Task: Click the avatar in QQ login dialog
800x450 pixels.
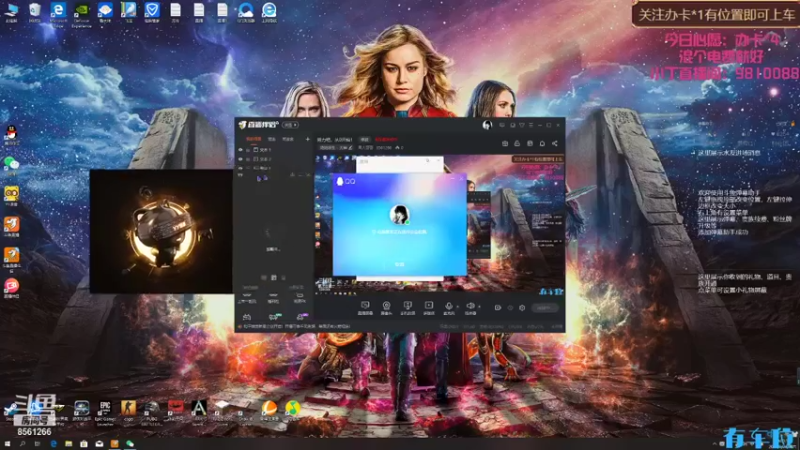Action: tap(399, 215)
